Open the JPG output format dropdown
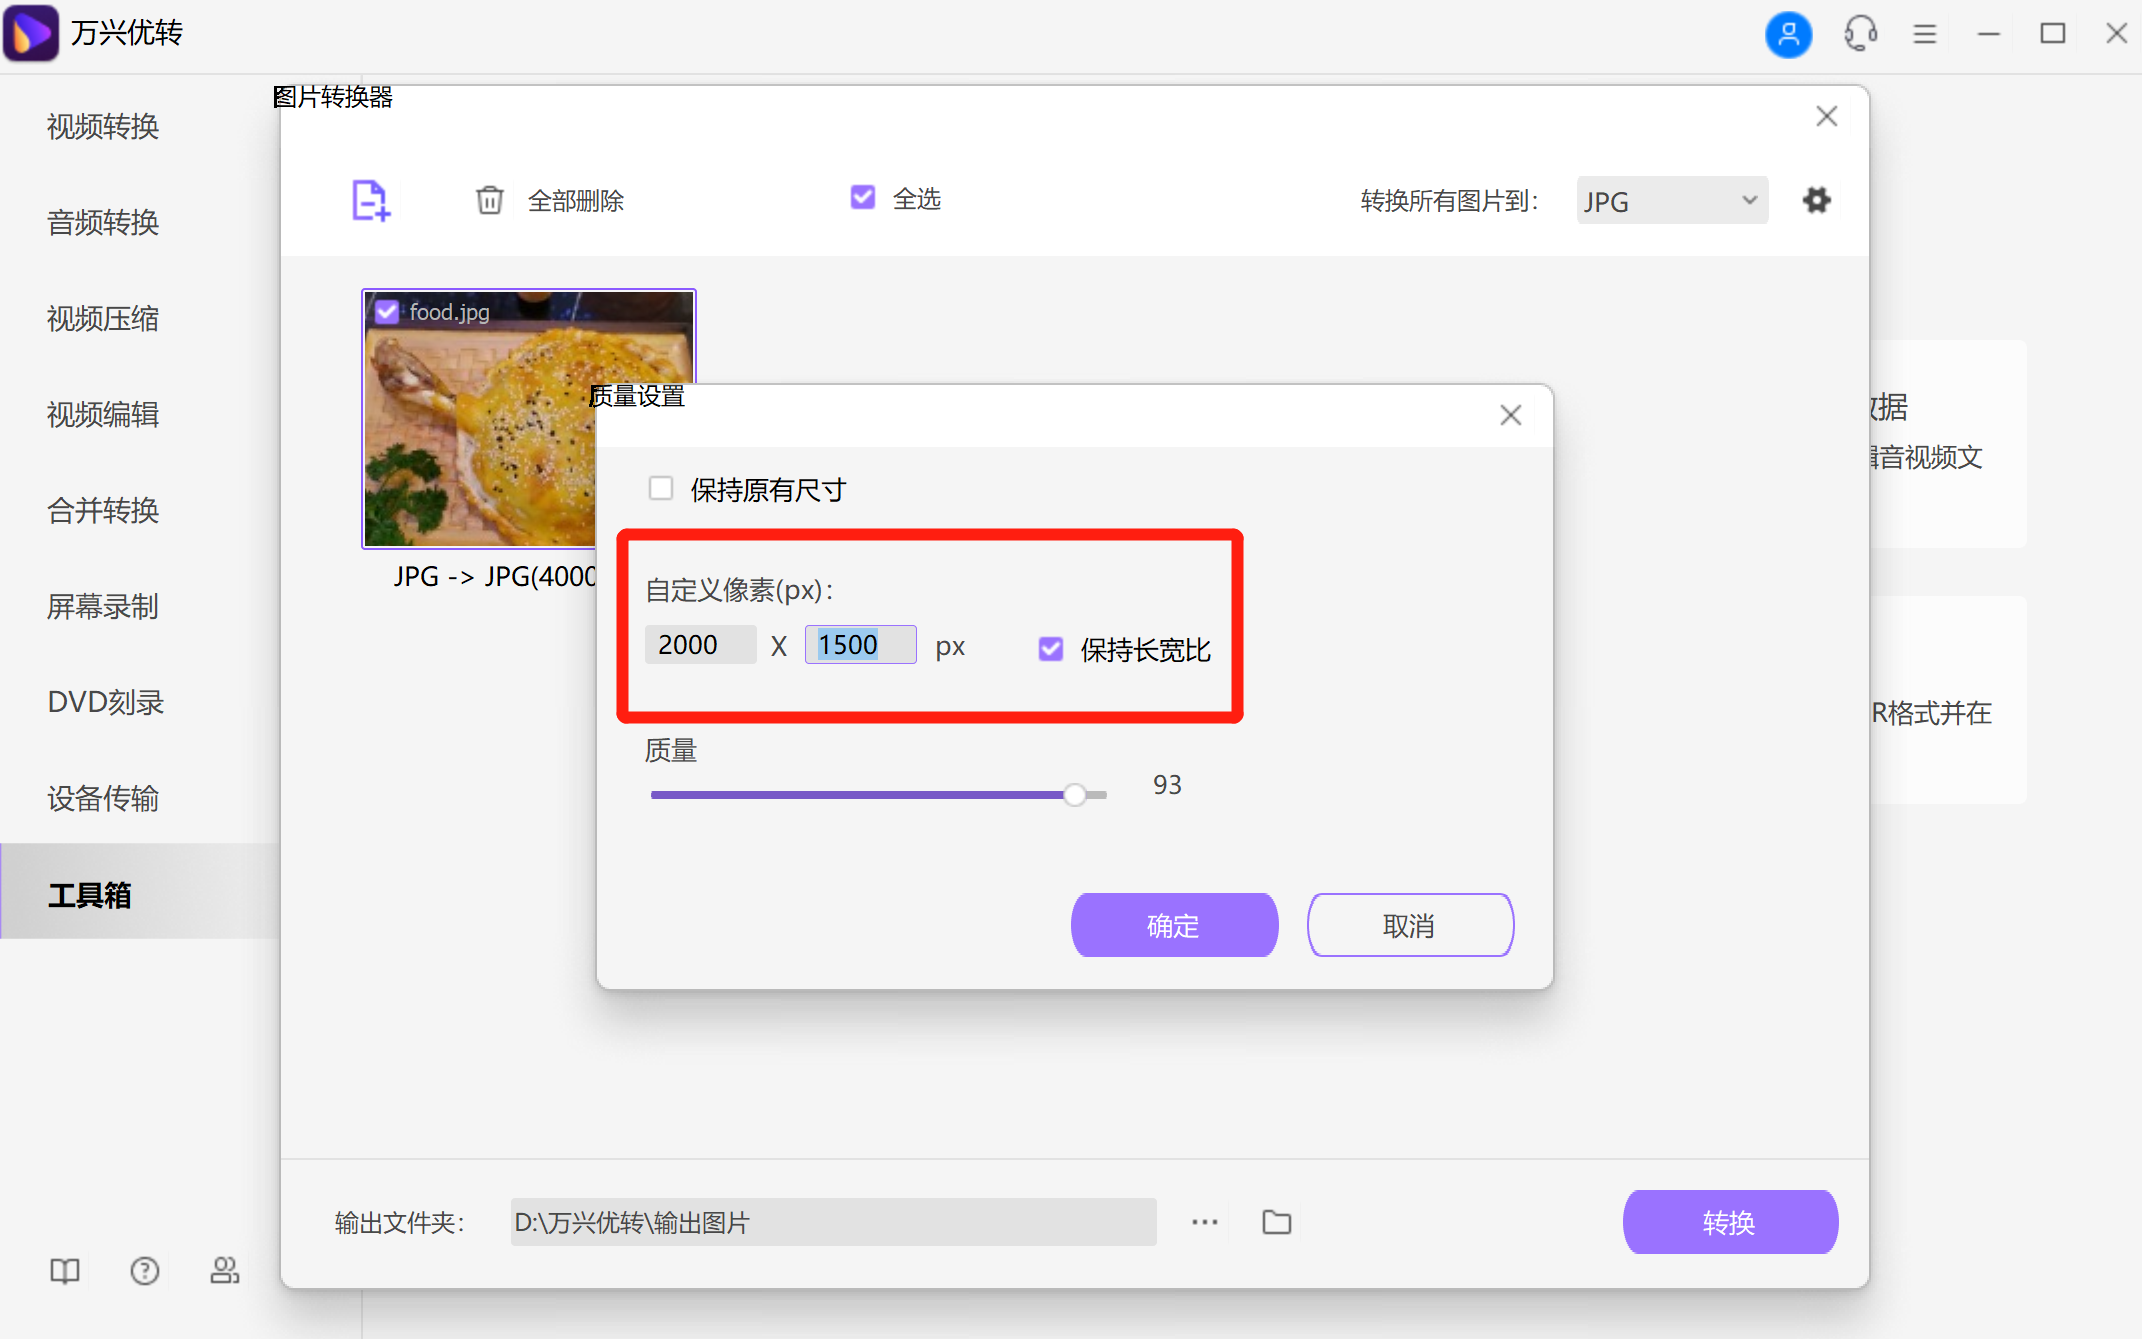Image resolution: width=2142 pixels, height=1339 pixels. click(1670, 200)
